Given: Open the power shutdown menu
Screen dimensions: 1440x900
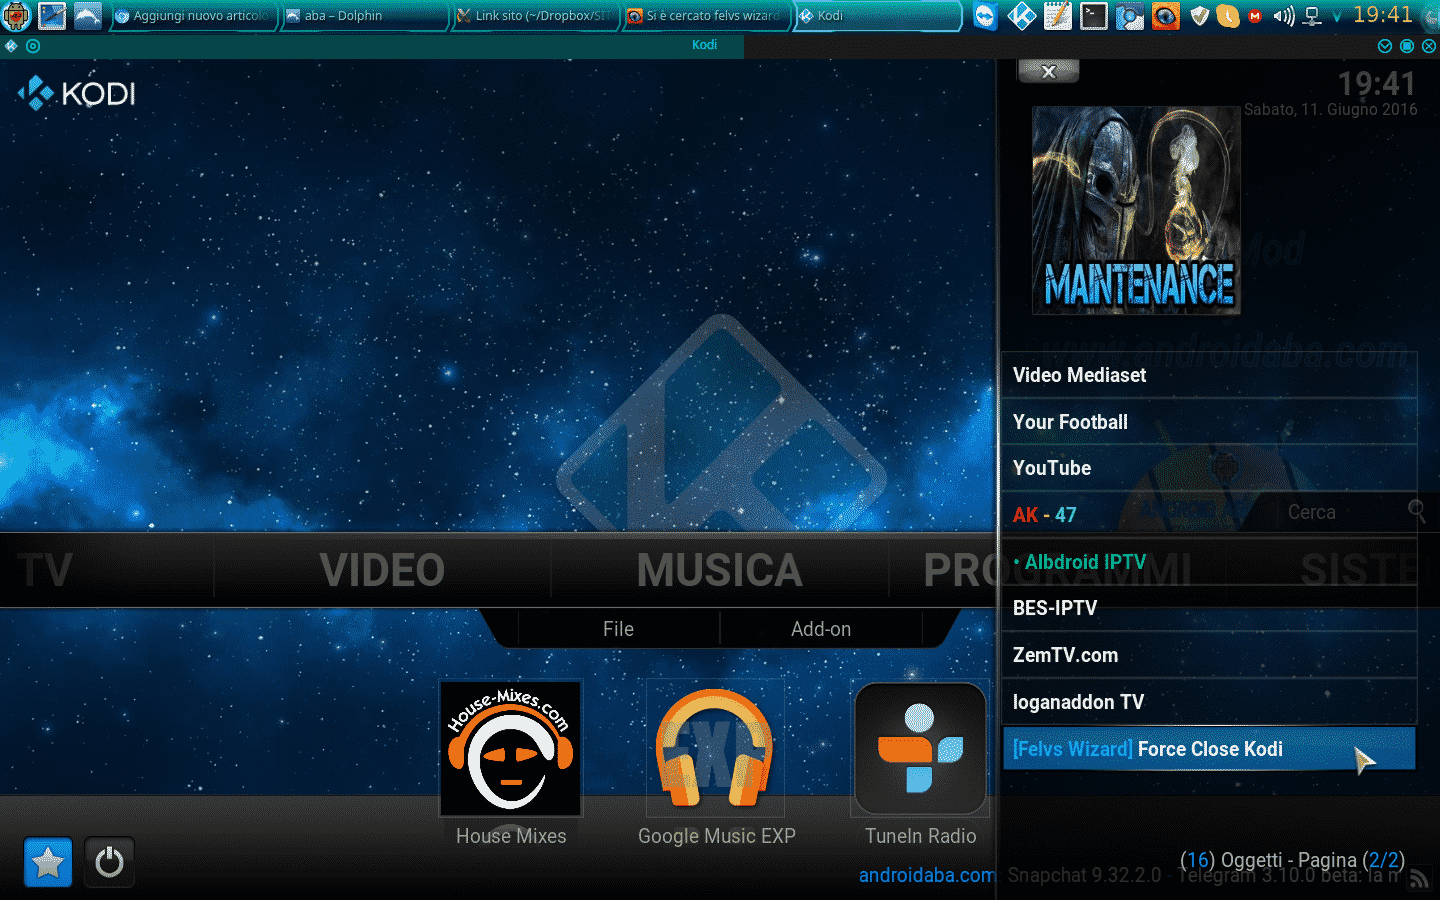Looking at the screenshot, I should pos(109,862).
